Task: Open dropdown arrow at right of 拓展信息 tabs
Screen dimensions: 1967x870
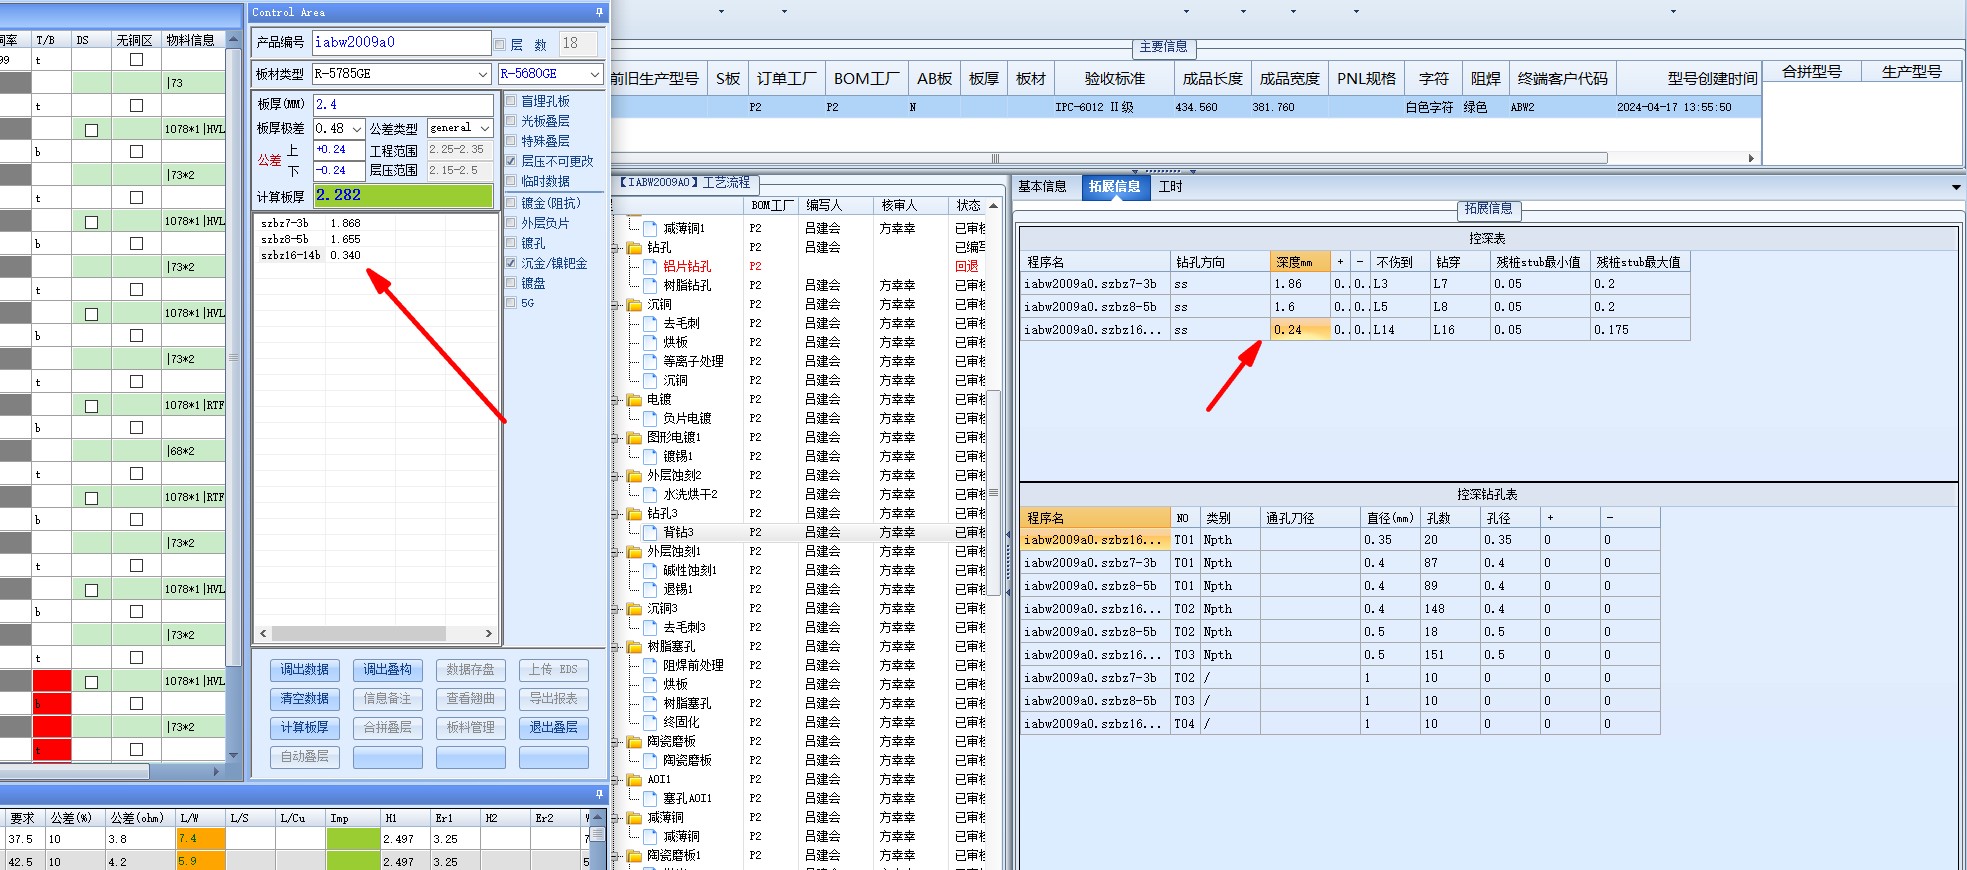Action: coord(1956,187)
